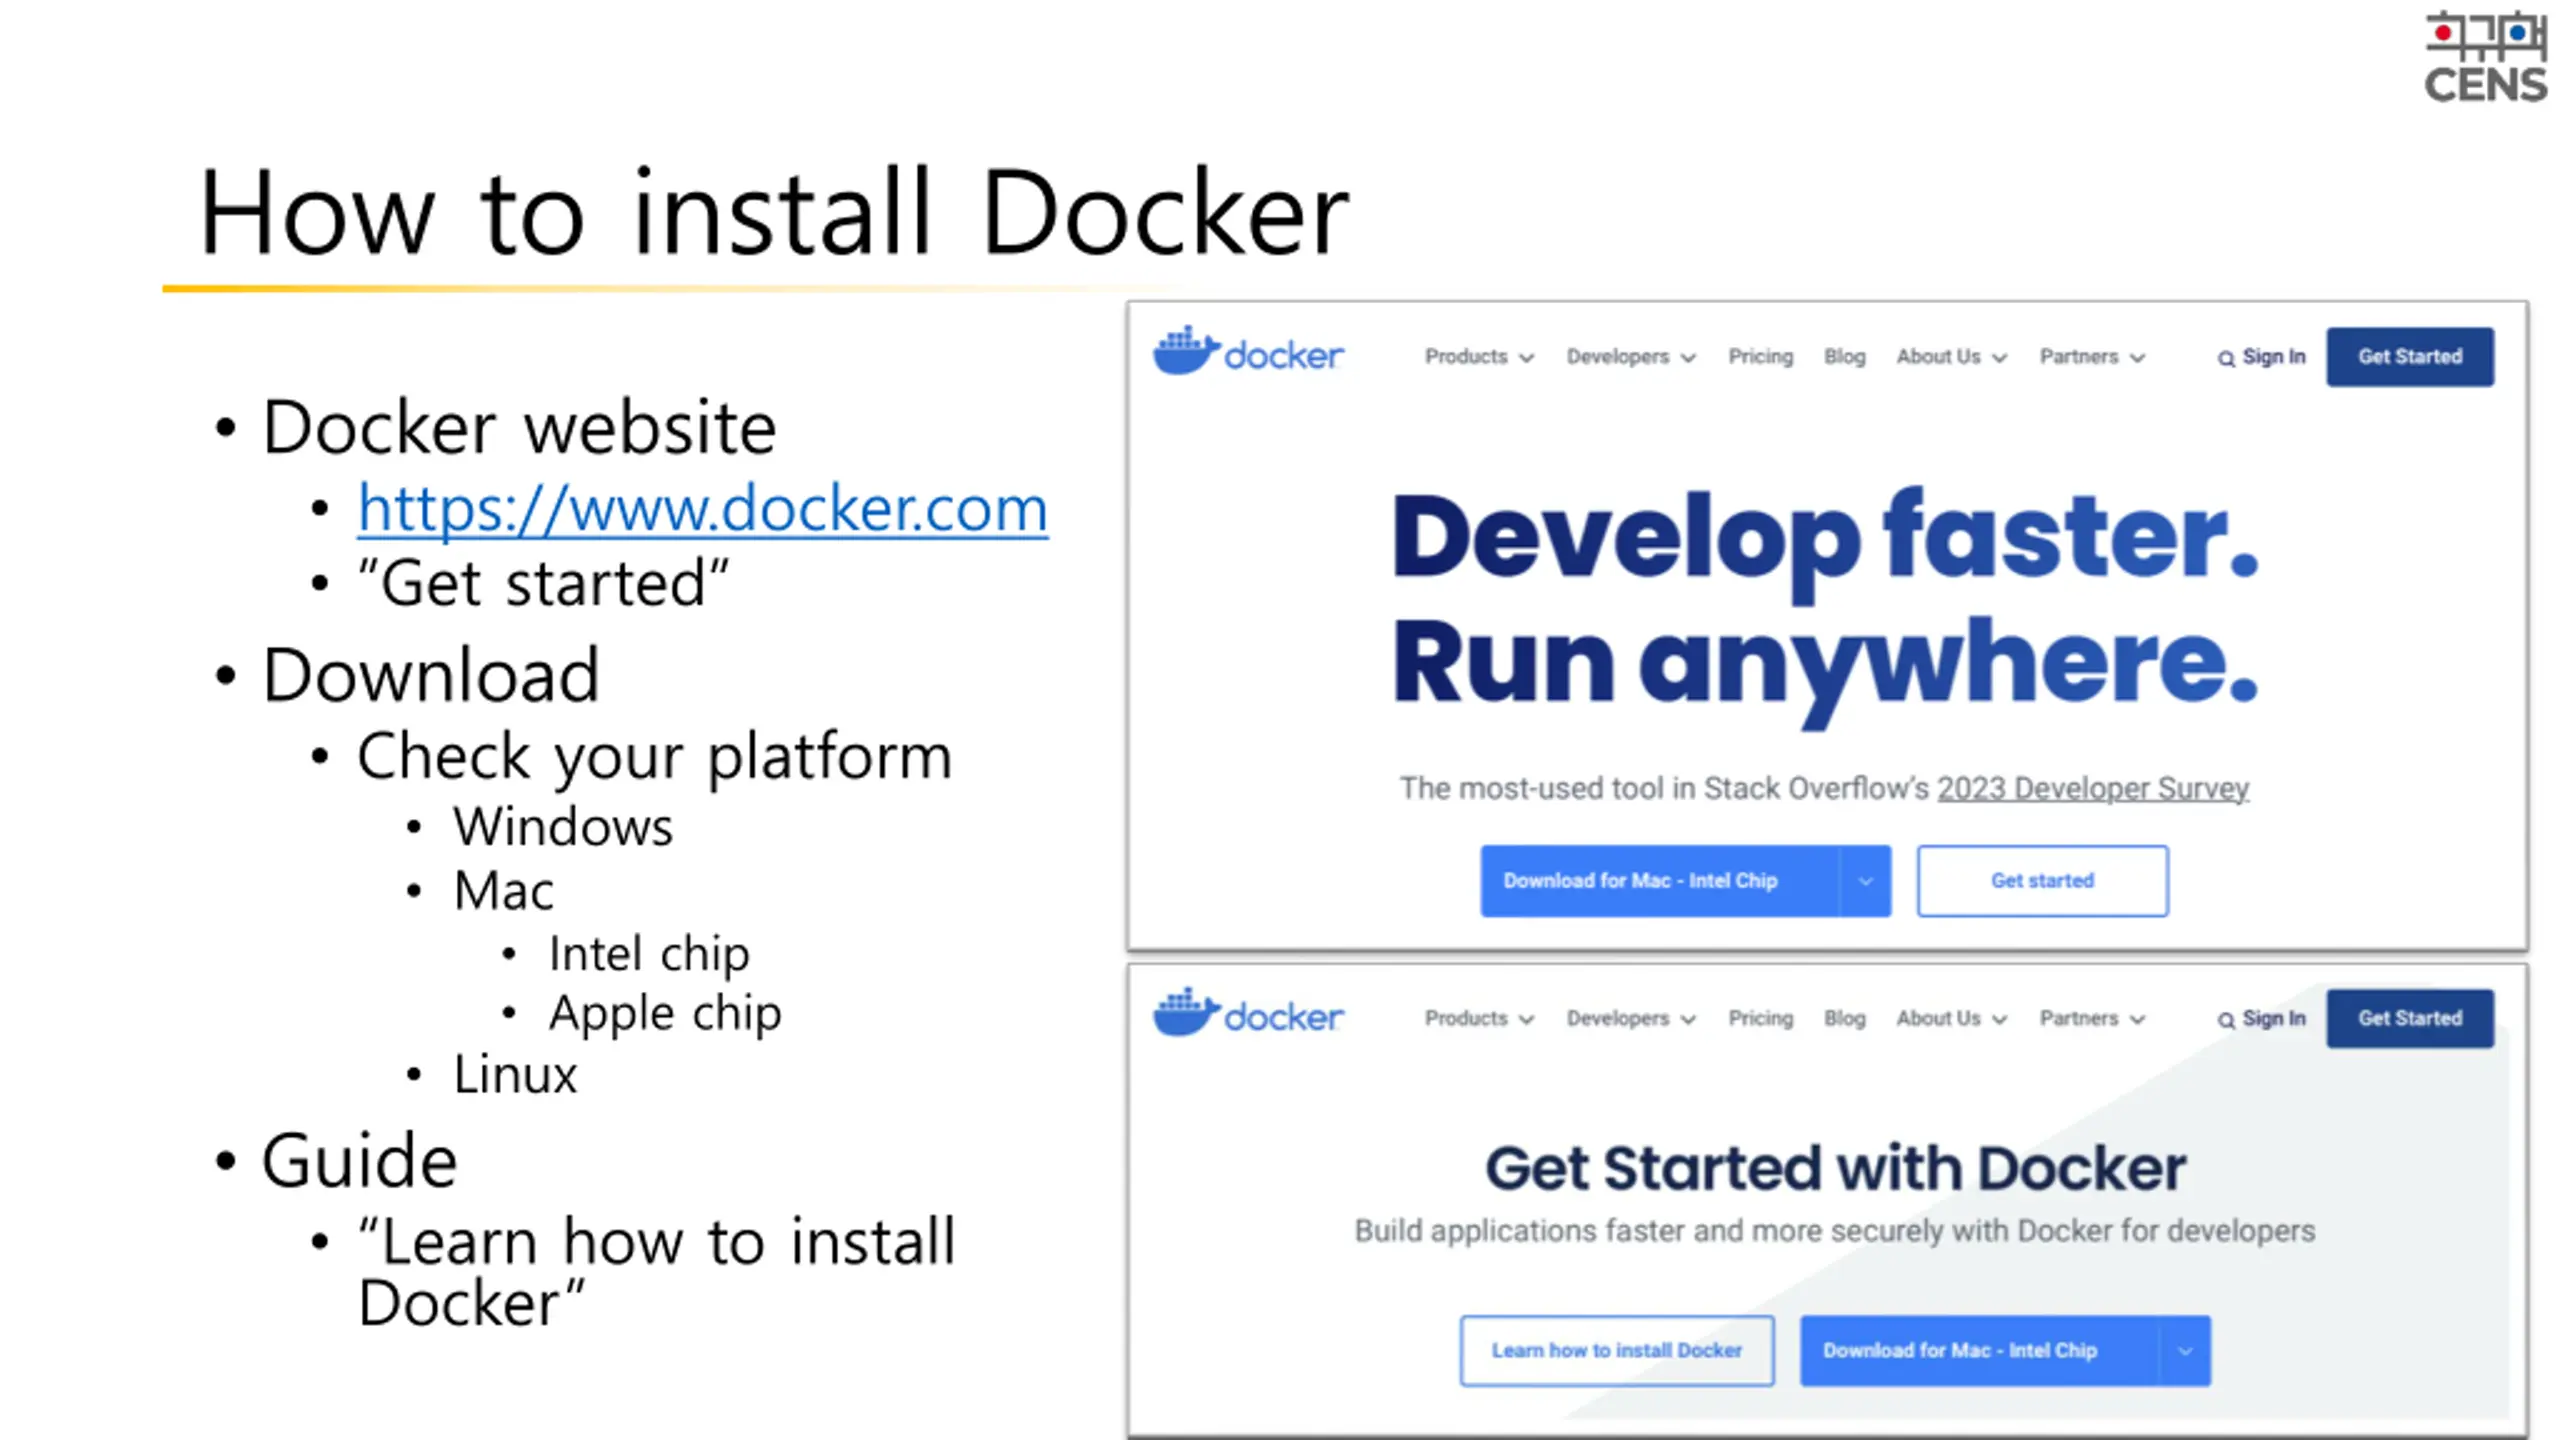Viewport: 2560px width, 1440px height.
Task: Expand the About Us menu in top navbar
Action: pyautogui.click(x=1951, y=357)
